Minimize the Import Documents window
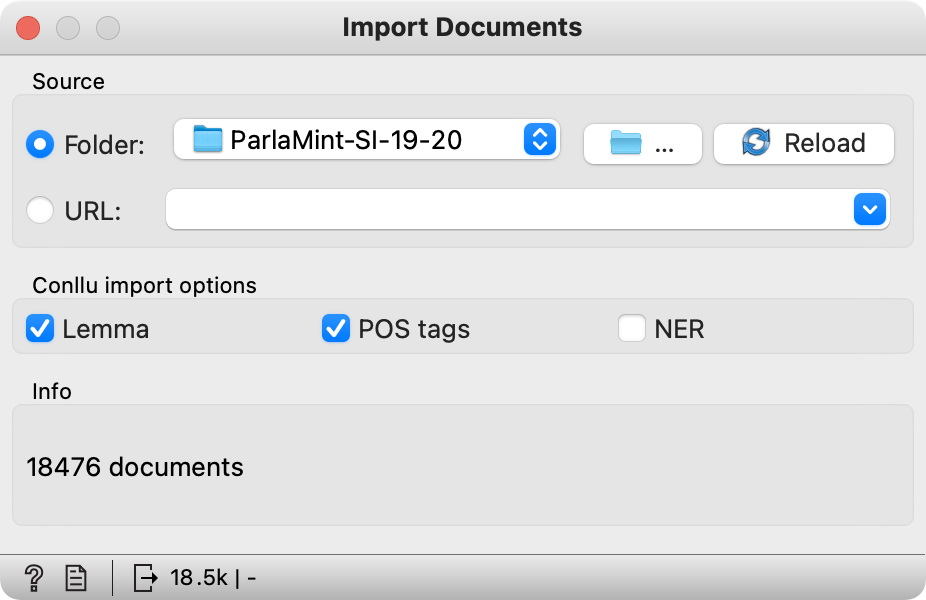926x600 pixels. pyautogui.click(x=68, y=27)
